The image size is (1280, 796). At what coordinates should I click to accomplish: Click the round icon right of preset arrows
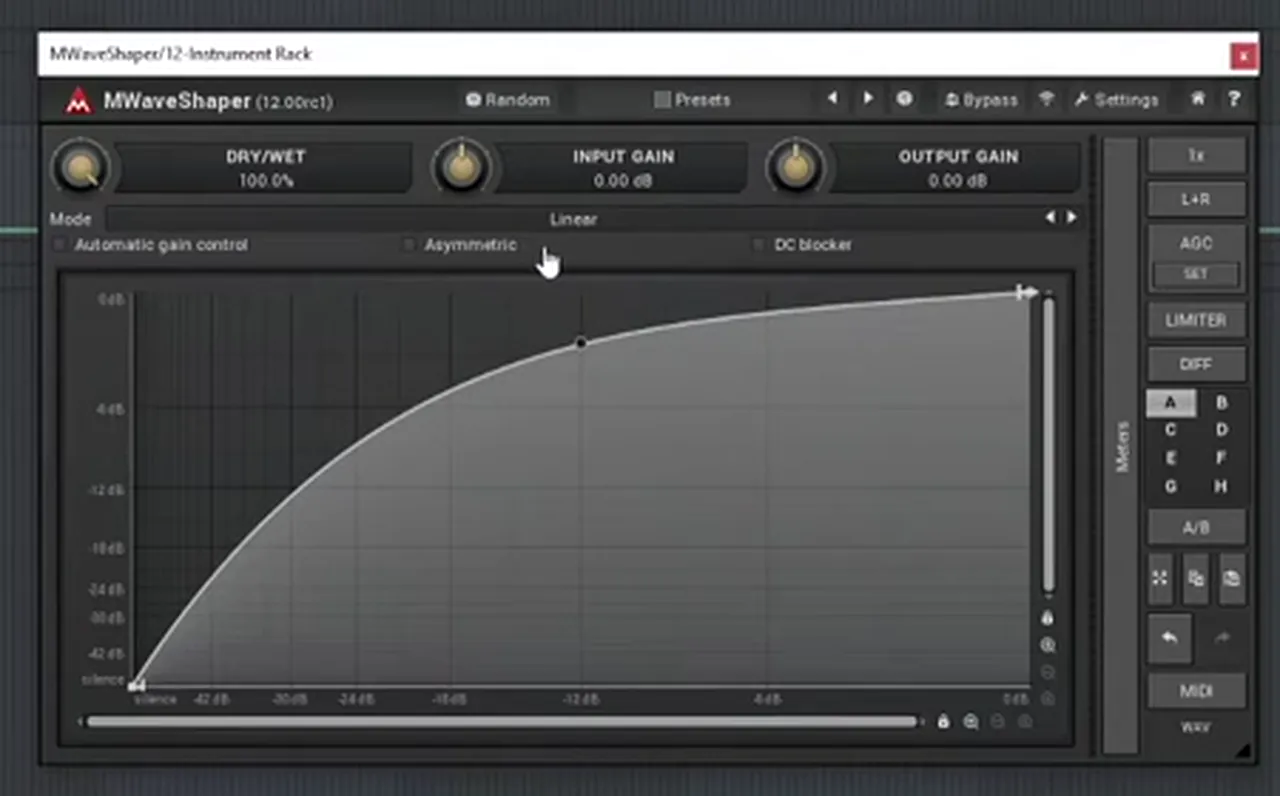904,99
